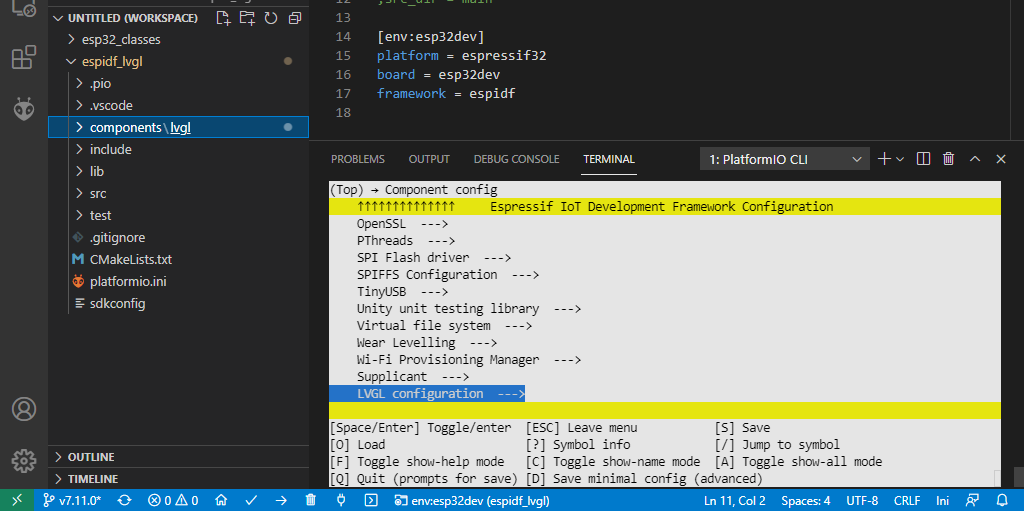Change line endings CRLF
The image size is (1024, 511).
[907, 501]
